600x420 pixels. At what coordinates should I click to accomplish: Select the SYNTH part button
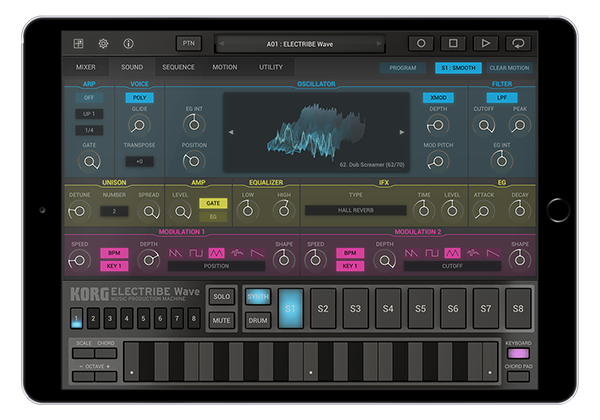pyautogui.click(x=258, y=296)
